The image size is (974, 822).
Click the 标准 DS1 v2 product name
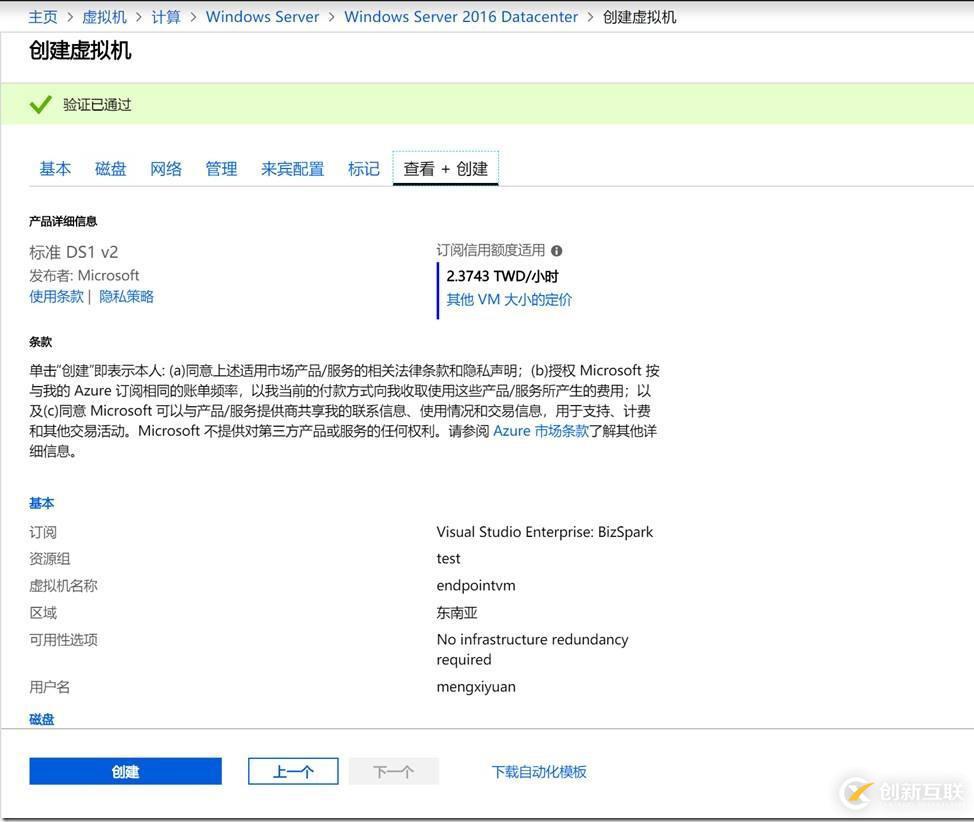pyautogui.click(x=73, y=252)
